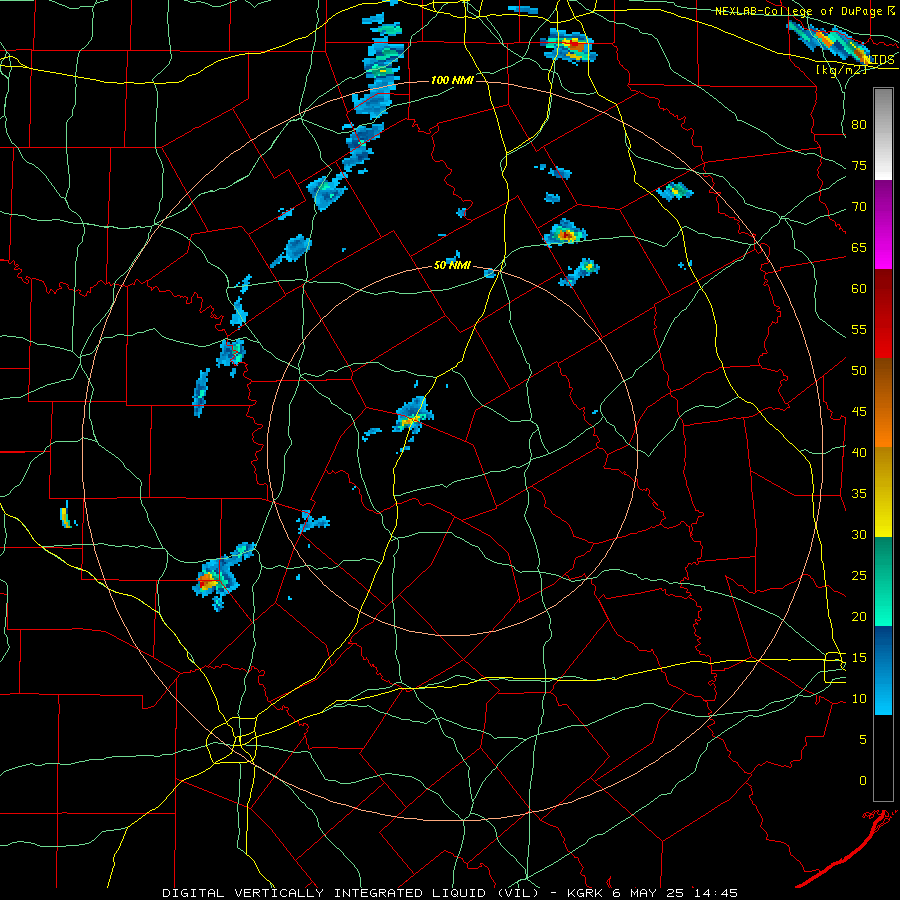Click the 80 value on color scale
The width and height of the screenshot is (900, 900).
[859, 125]
